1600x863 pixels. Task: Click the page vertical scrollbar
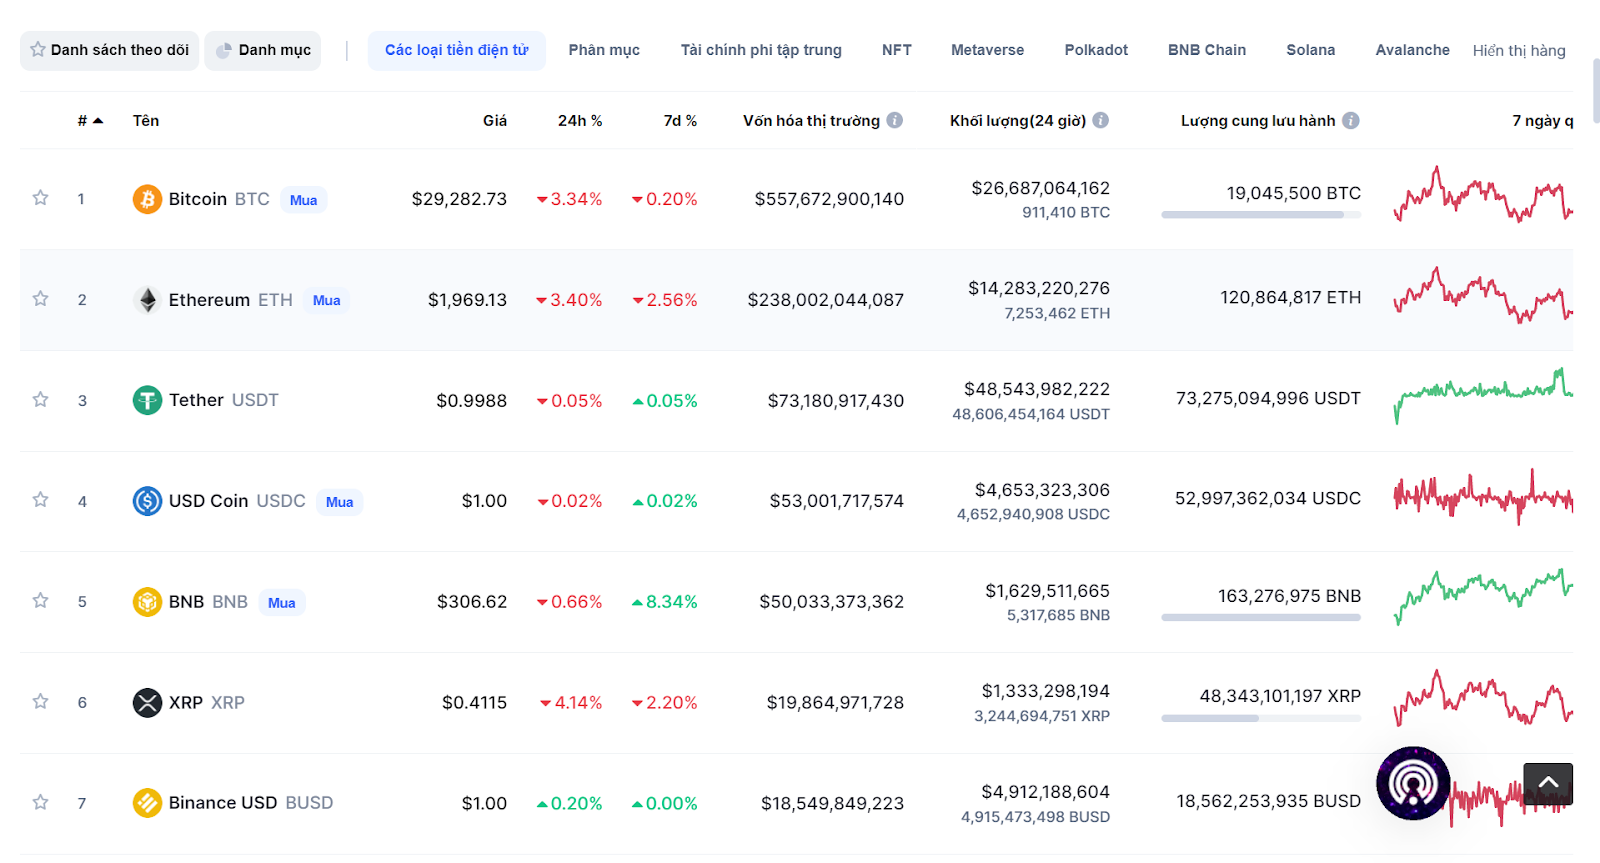pyautogui.click(x=1596, y=90)
